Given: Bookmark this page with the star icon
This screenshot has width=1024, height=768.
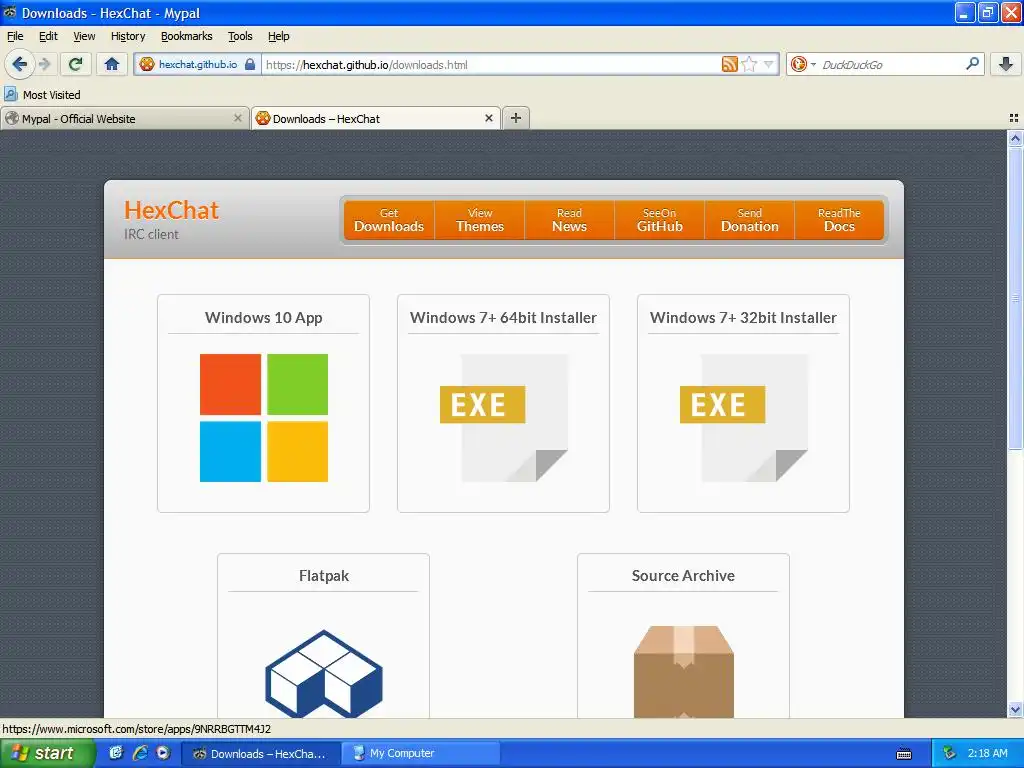Looking at the screenshot, I should coord(749,64).
